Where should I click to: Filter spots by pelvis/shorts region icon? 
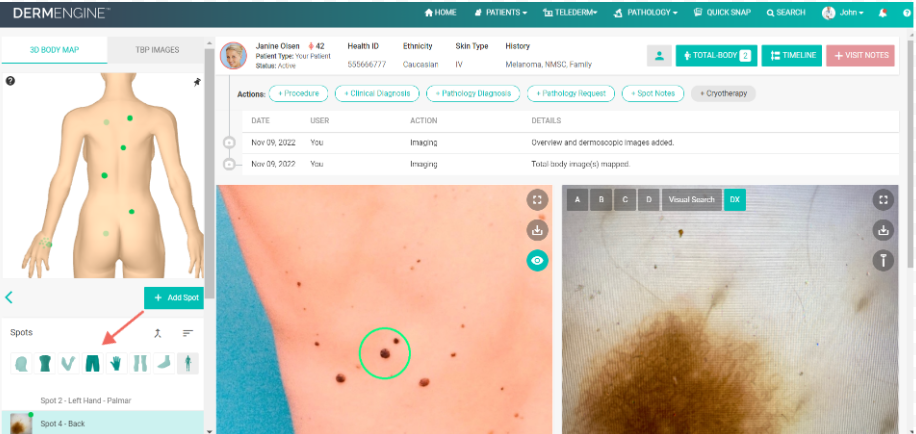(93, 363)
